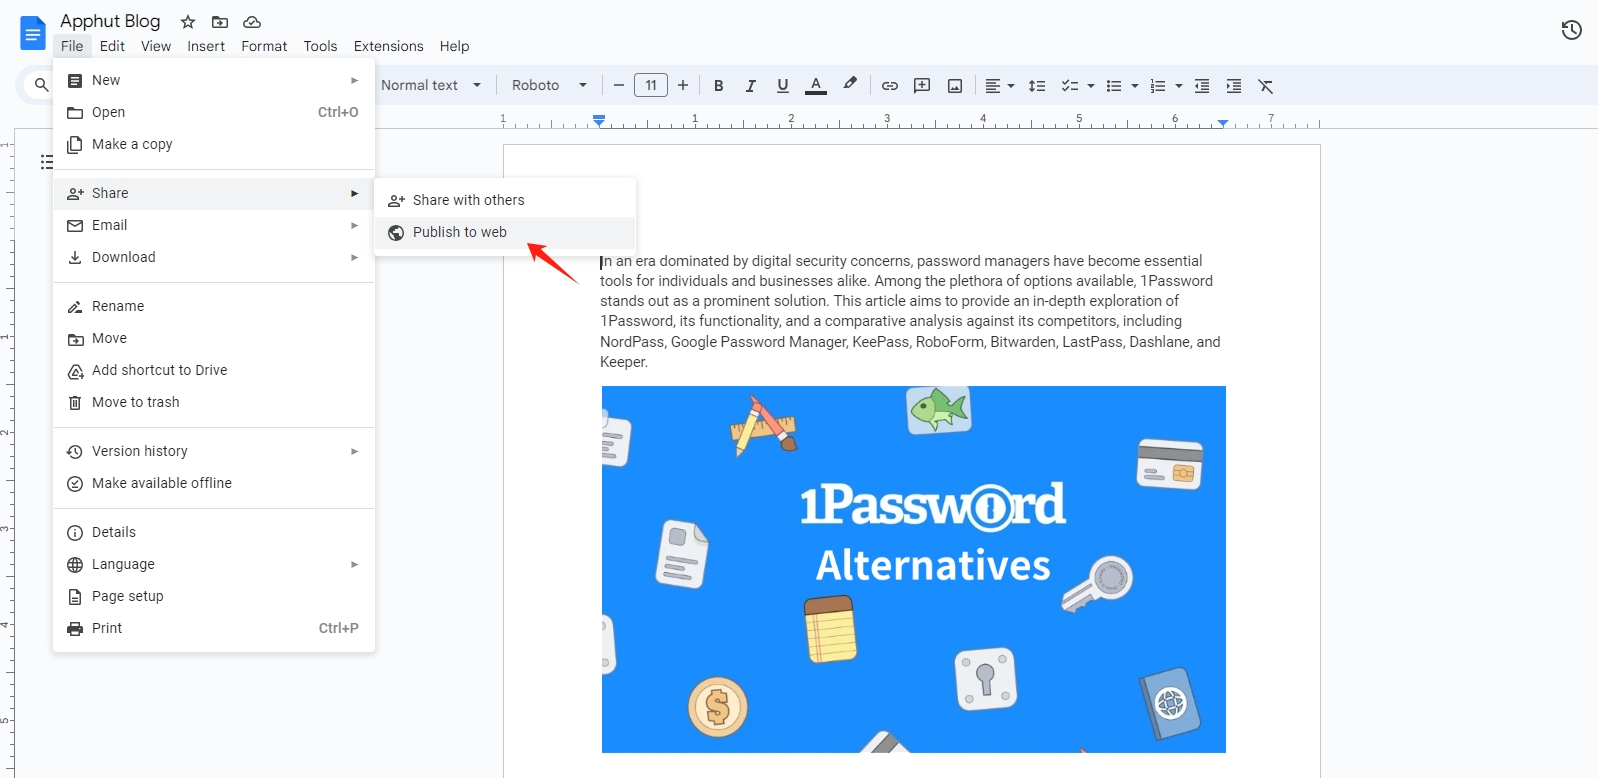
Task: Click the checklist icon
Action: tap(1070, 86)
